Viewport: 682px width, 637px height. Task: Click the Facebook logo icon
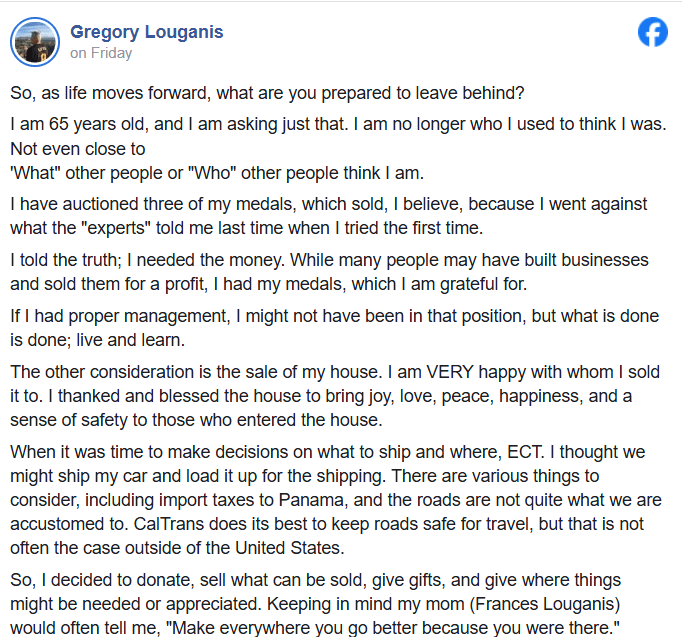pyautogui.click(x=652, y=33)
